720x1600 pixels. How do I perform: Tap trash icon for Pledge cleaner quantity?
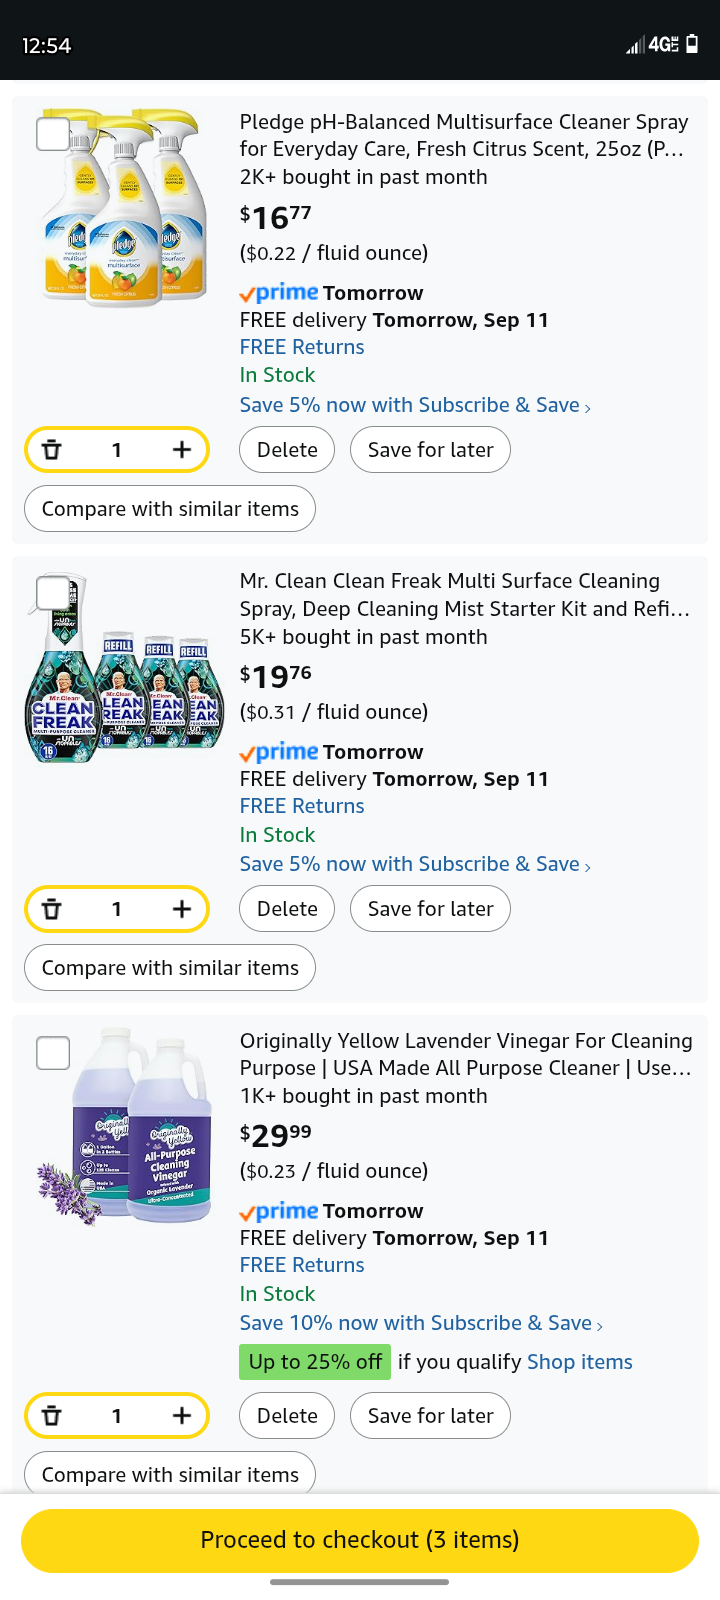[x=52, y=450]
